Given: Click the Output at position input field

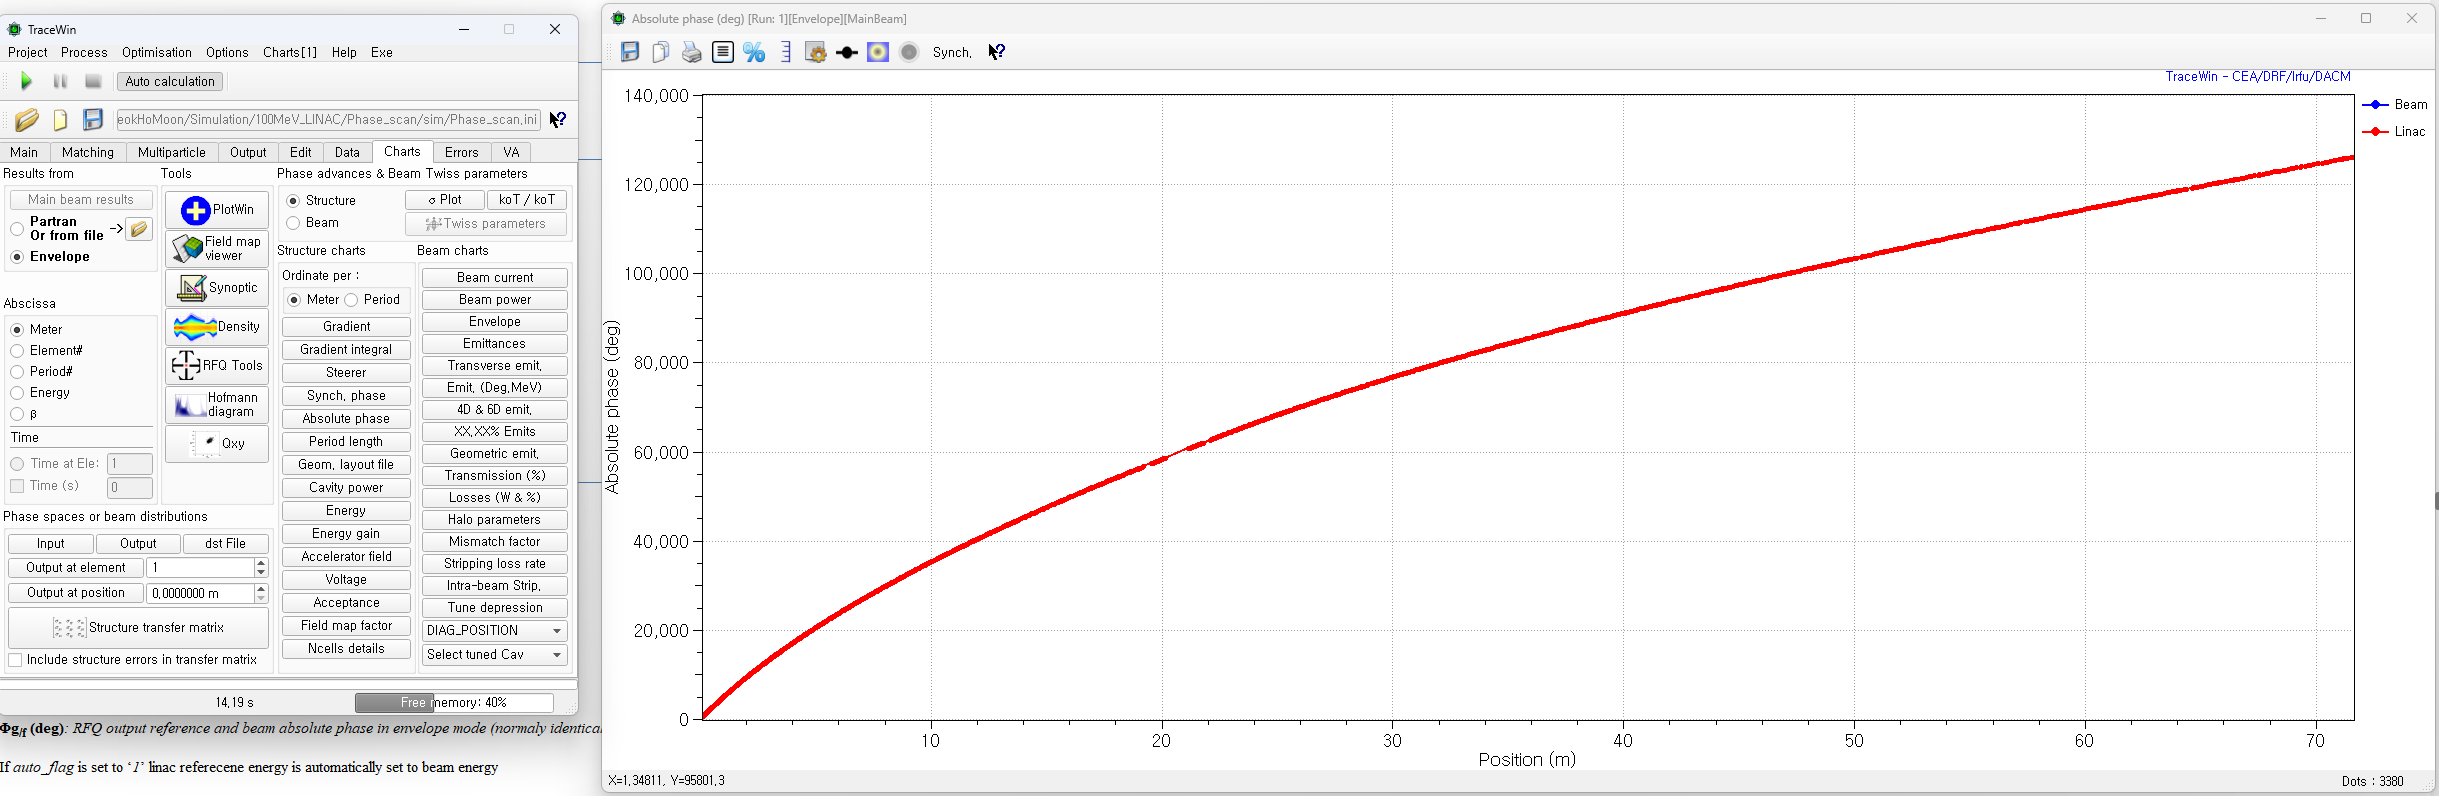Looking at the screenshot, I should 200,594.
